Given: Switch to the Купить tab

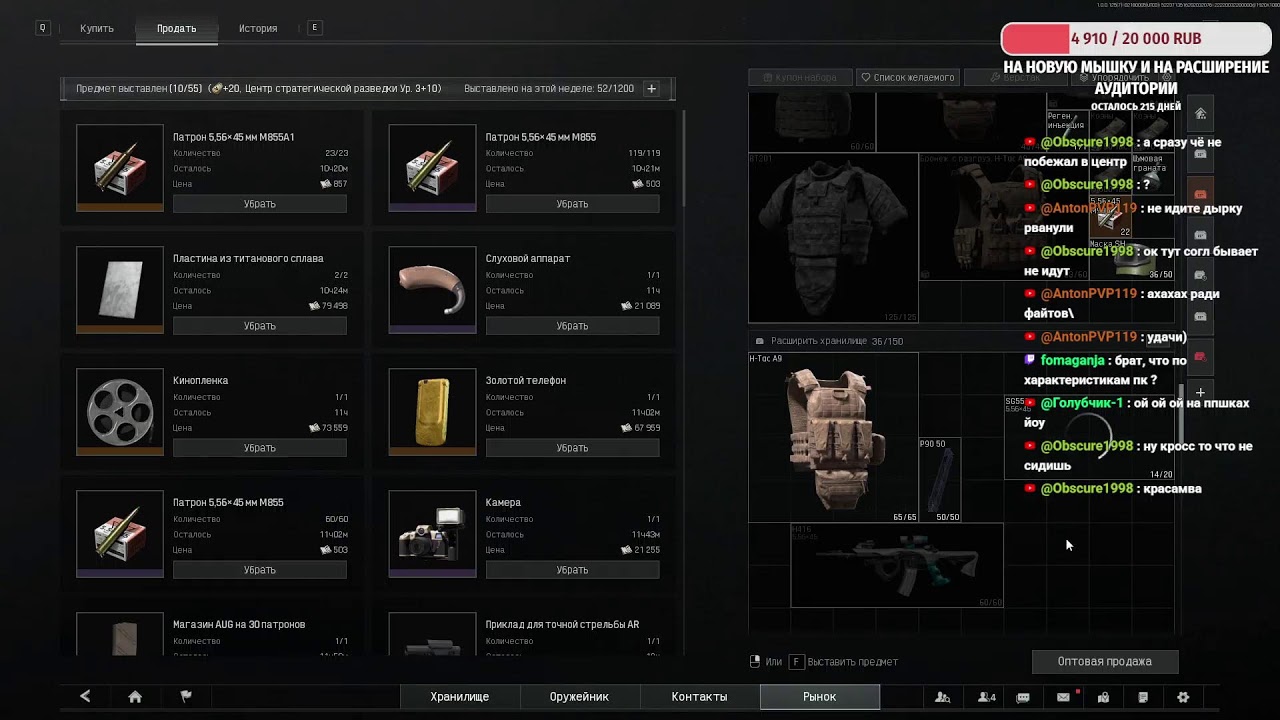Looking at the screenshot, I should click(x=97, y=28).
